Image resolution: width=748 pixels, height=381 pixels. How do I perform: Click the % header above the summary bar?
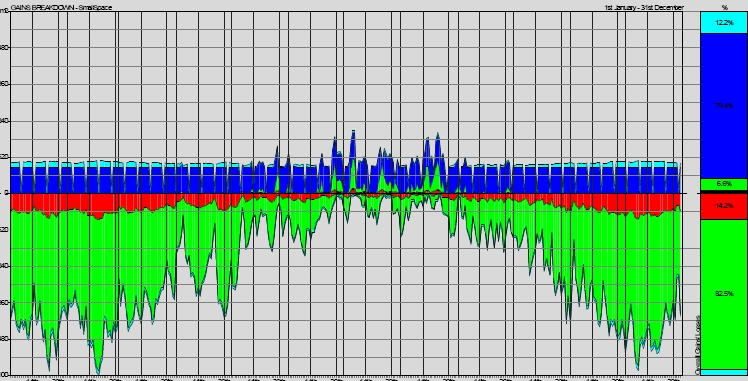click(725, 7)
